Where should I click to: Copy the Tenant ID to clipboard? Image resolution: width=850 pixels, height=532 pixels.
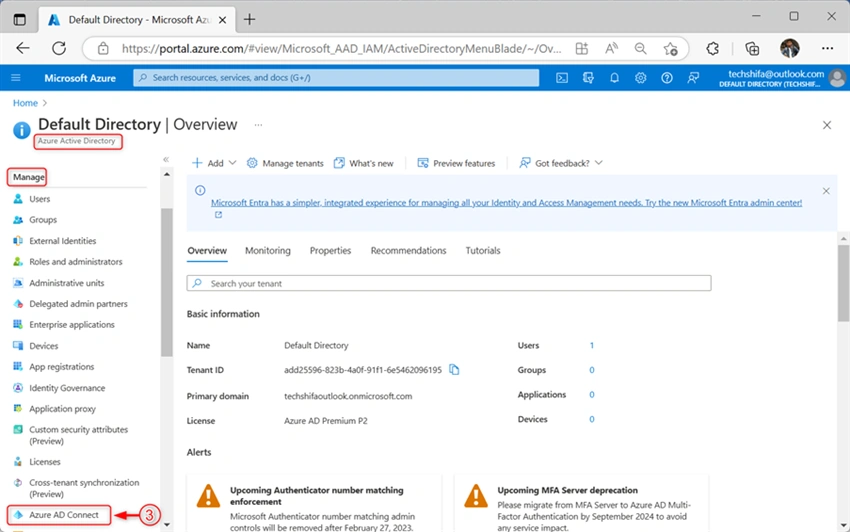[x=454, y=369]
